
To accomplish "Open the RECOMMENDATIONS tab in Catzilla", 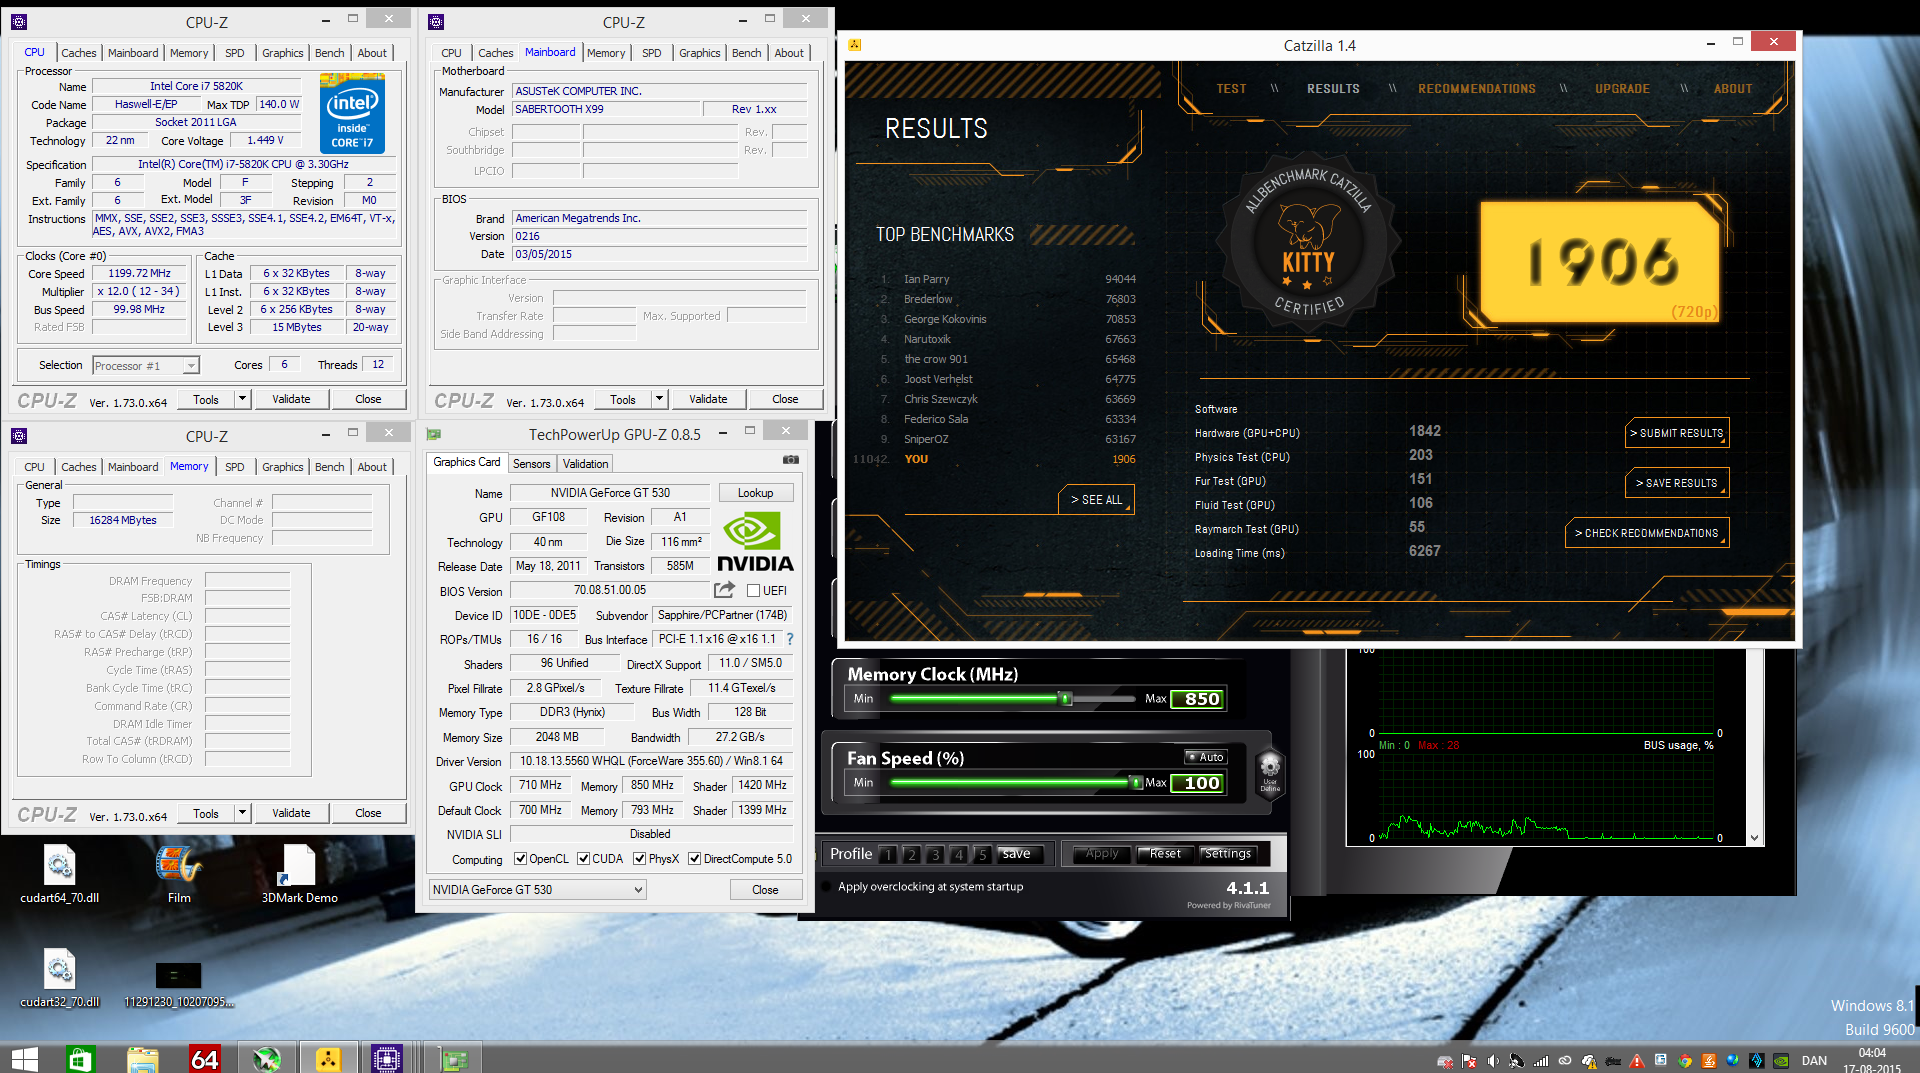I will click(x=1476, y=89).
